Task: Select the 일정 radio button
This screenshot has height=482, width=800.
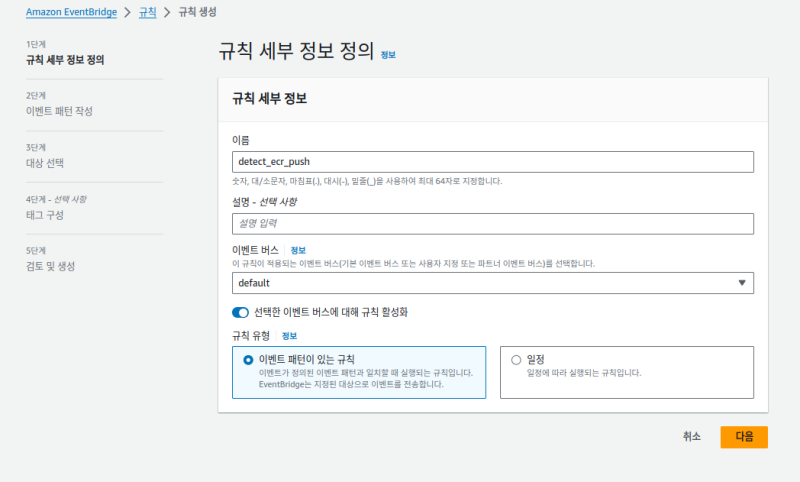Action: click(516, 359)
